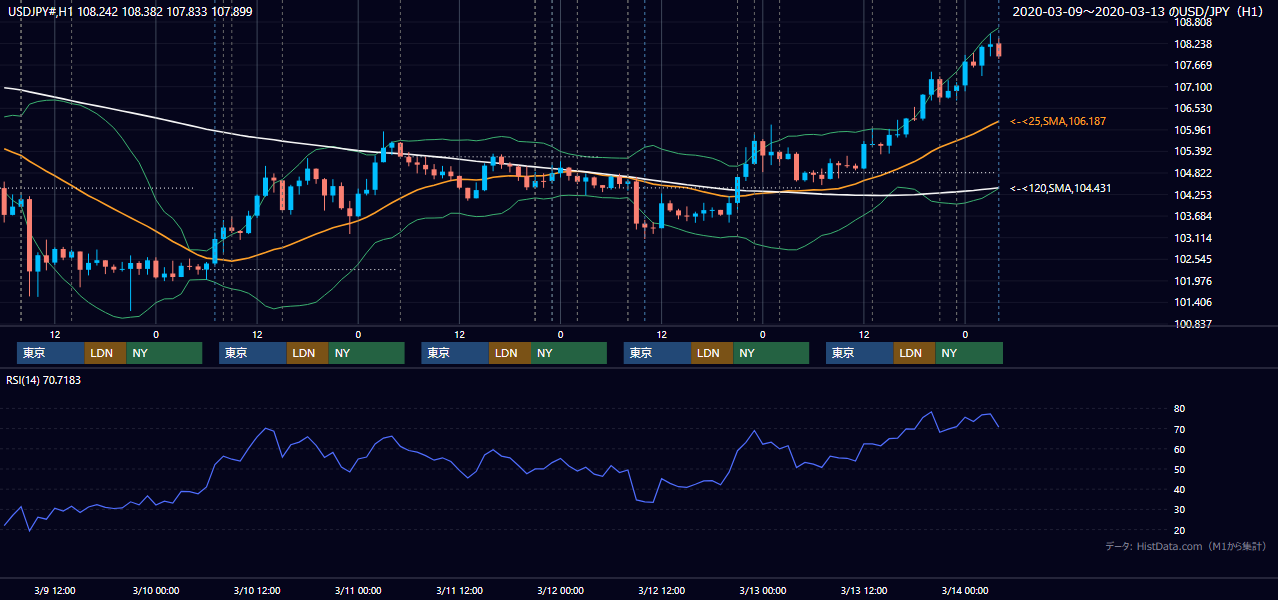Click price axis value 107.100
1278x600 pixels.
(x=1193, y=87)
